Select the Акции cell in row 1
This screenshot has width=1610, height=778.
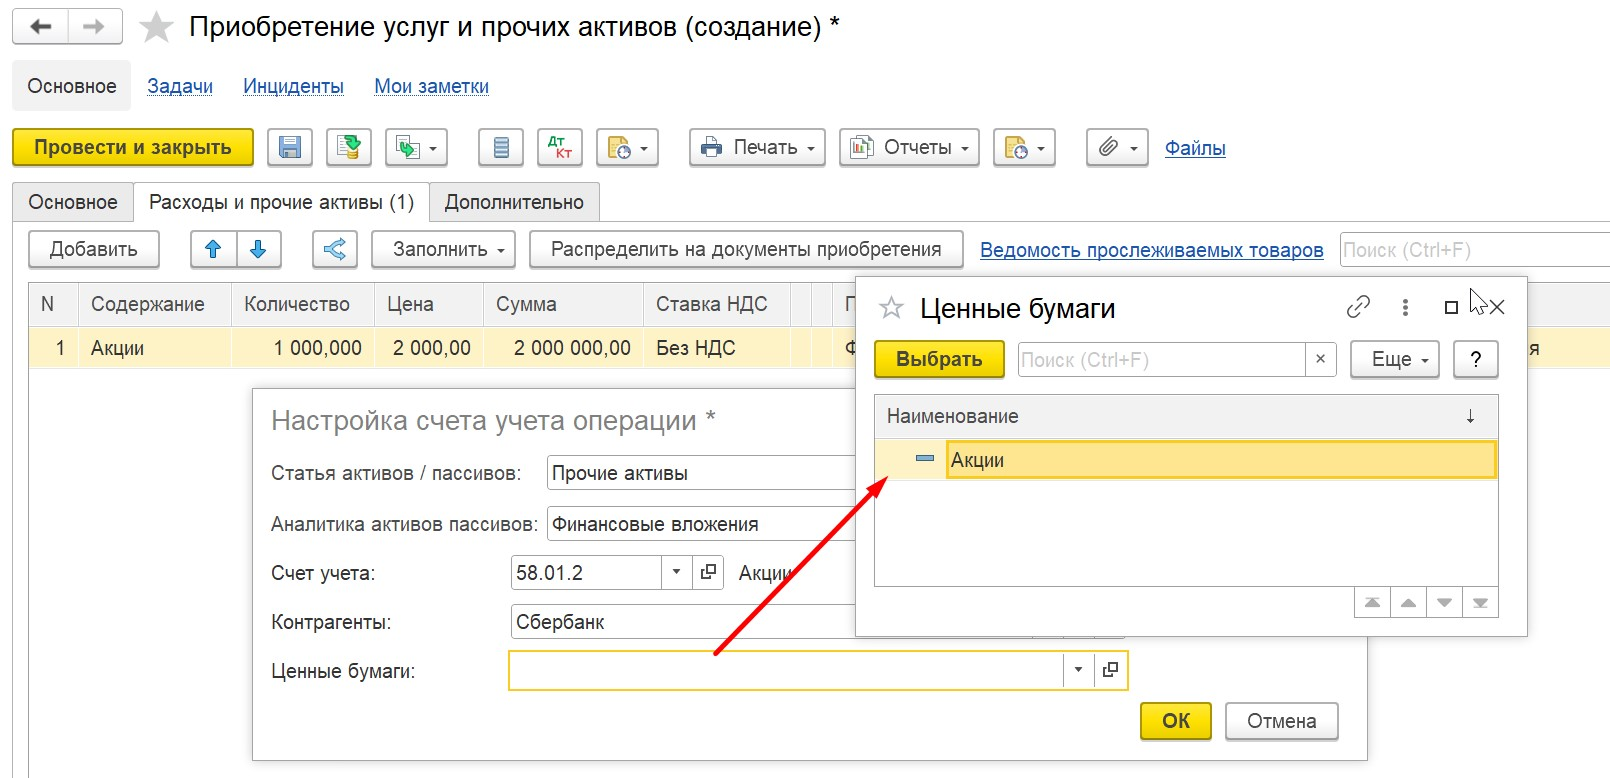pyautogui.click(x=155, y=348)
